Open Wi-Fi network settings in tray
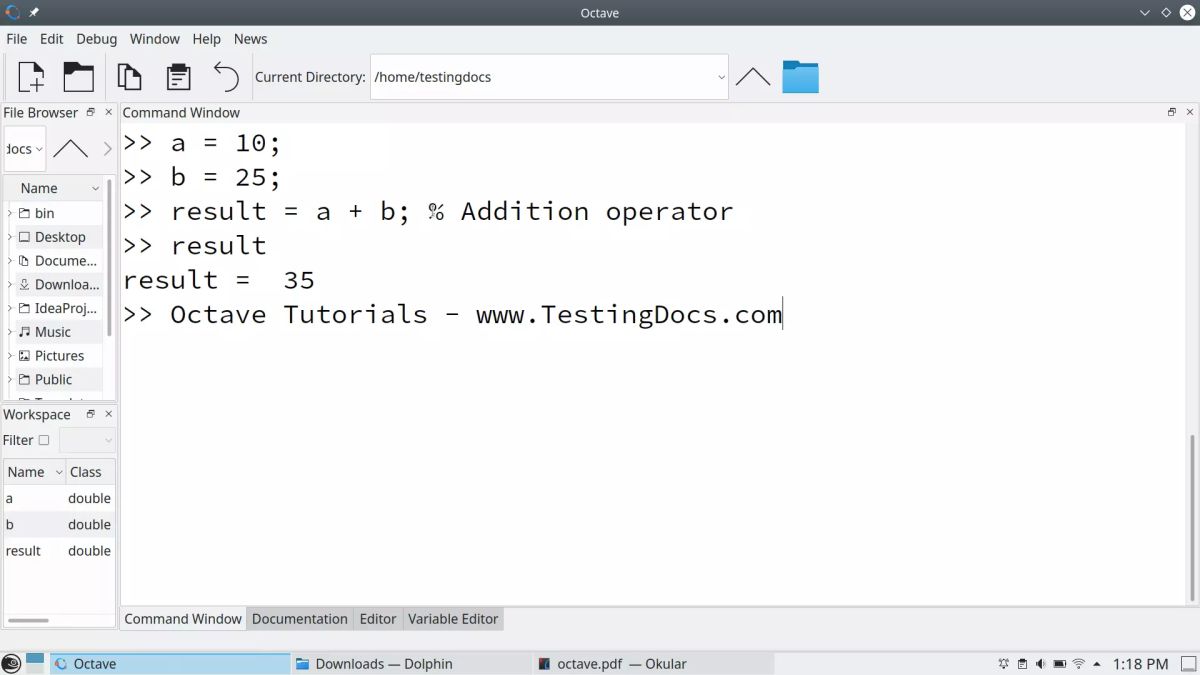The height and width of the screenshot is (675, 1200). click(x=1079, y=664)
